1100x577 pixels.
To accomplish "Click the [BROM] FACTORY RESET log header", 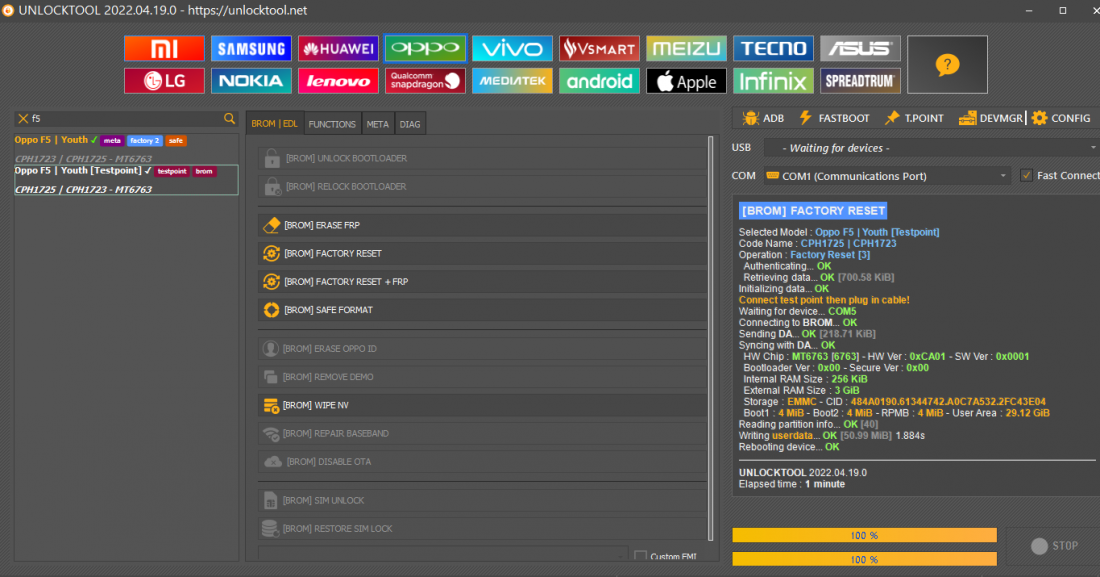I will (813, 211).
